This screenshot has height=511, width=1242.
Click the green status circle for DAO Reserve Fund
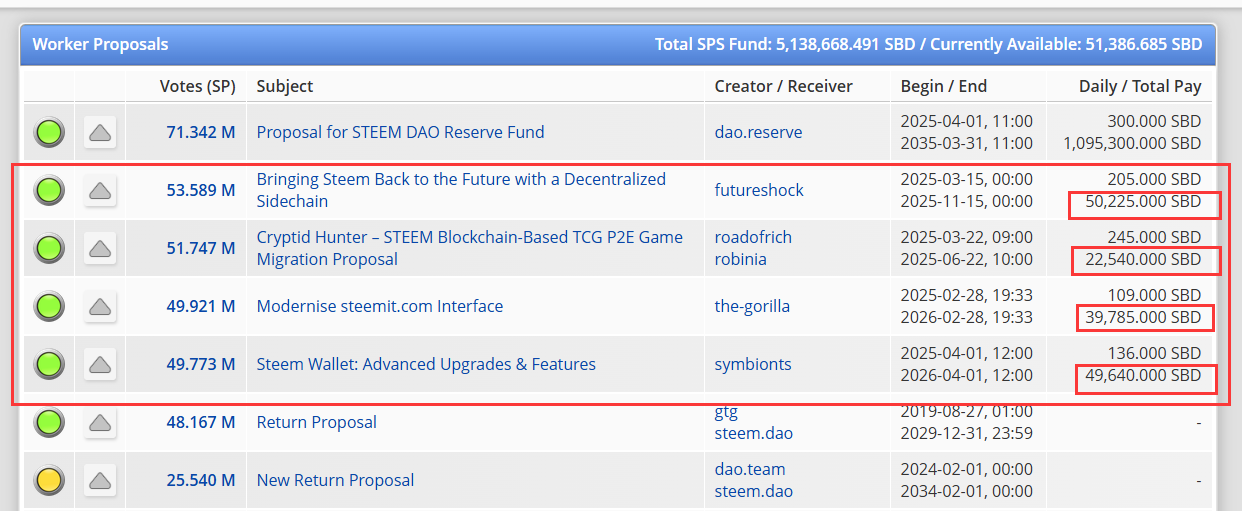point(49,132)
